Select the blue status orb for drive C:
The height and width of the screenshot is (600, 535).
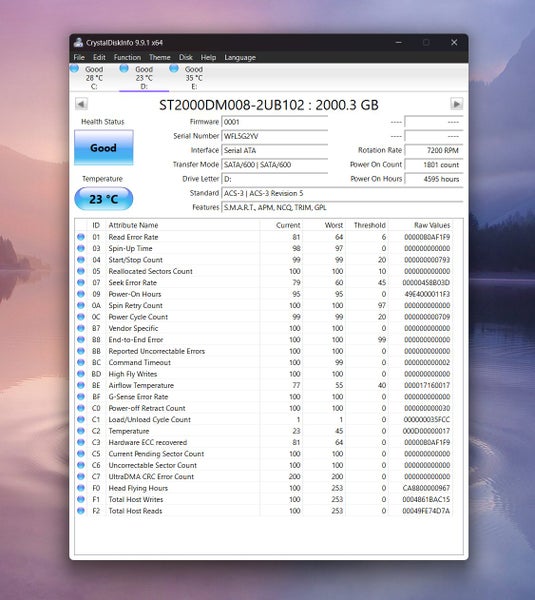[x=74, y=68]
